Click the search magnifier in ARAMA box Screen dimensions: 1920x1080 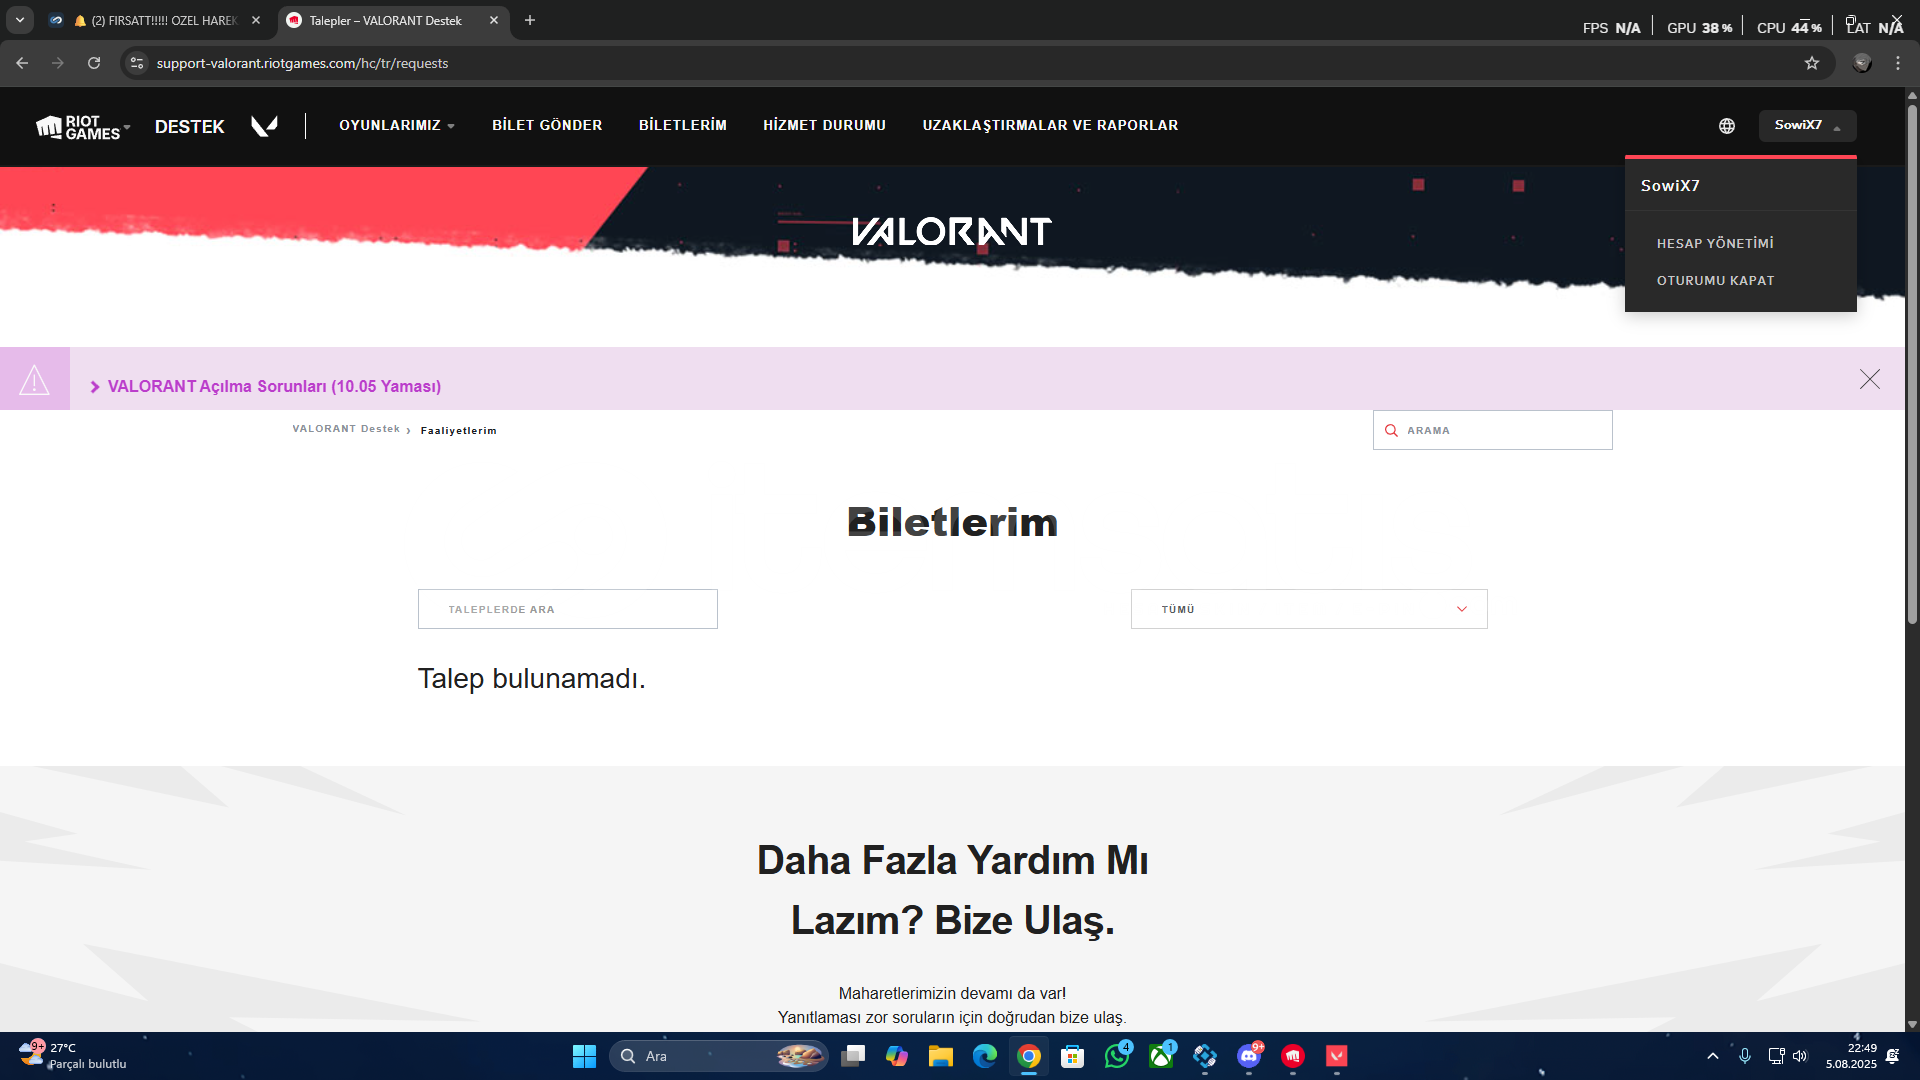click(1391, 431)
